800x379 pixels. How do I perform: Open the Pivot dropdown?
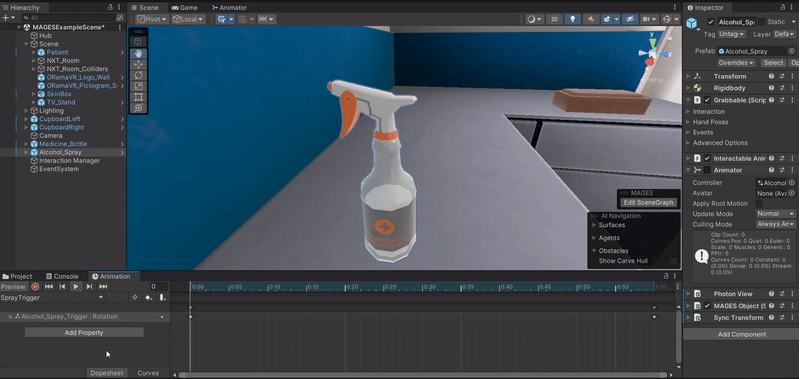click(152, 19)
